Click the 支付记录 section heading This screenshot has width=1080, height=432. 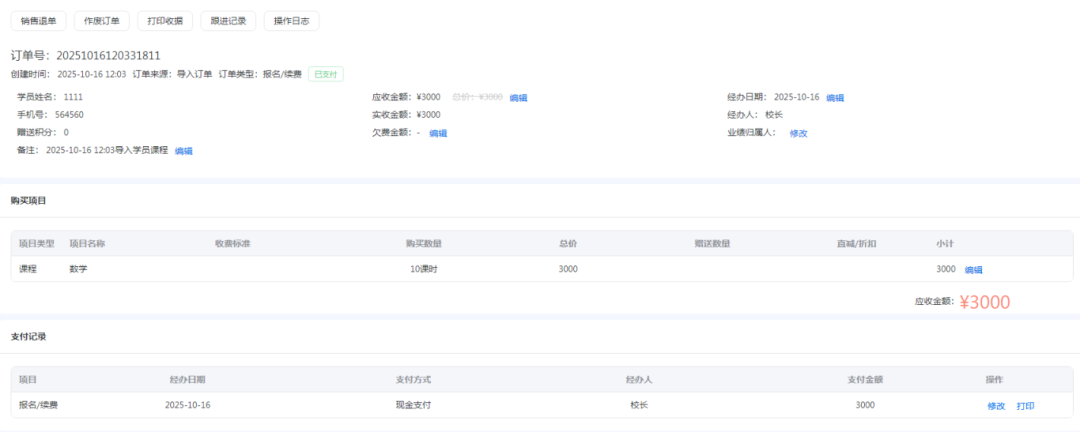[28, 337]
